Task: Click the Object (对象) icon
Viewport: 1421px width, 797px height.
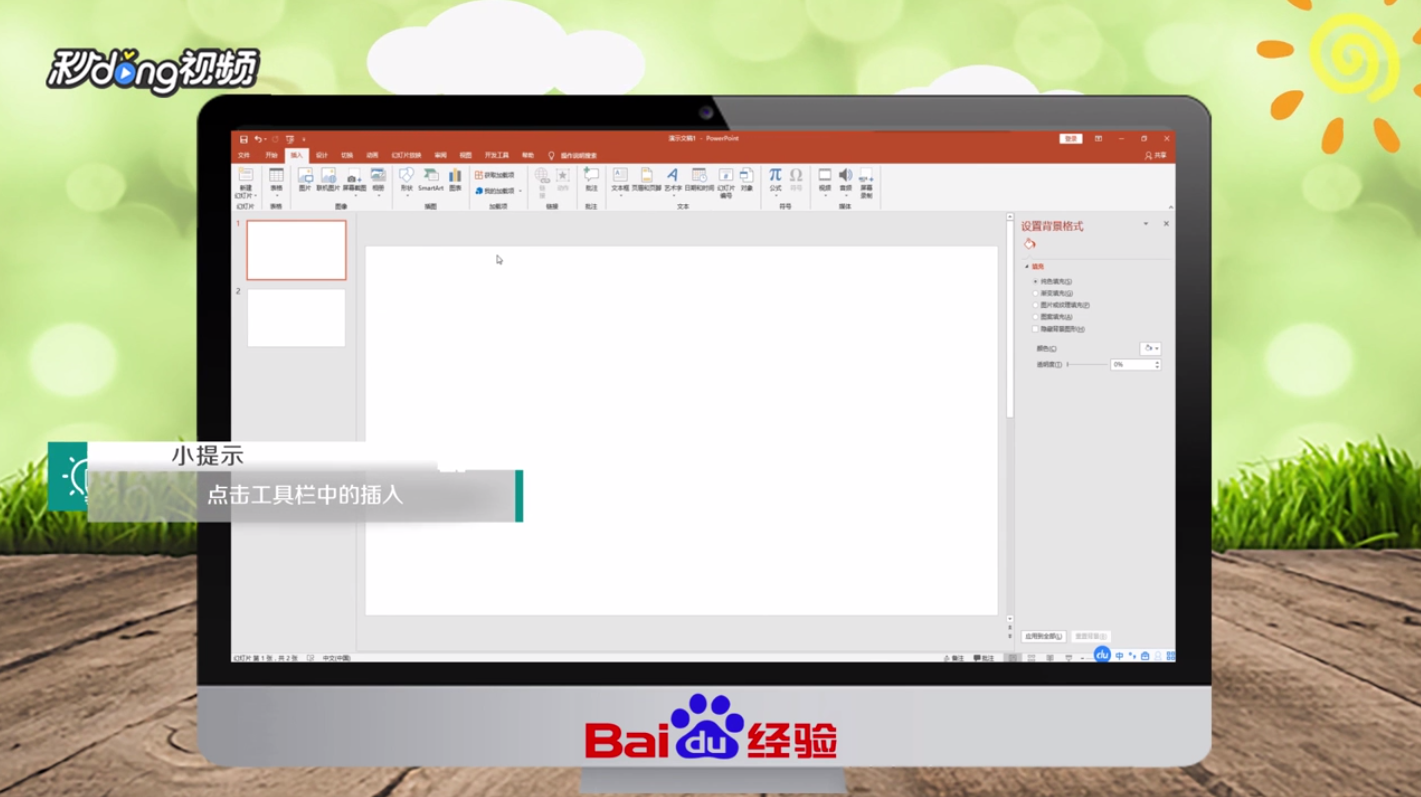Action: click(x=746, y=175)
